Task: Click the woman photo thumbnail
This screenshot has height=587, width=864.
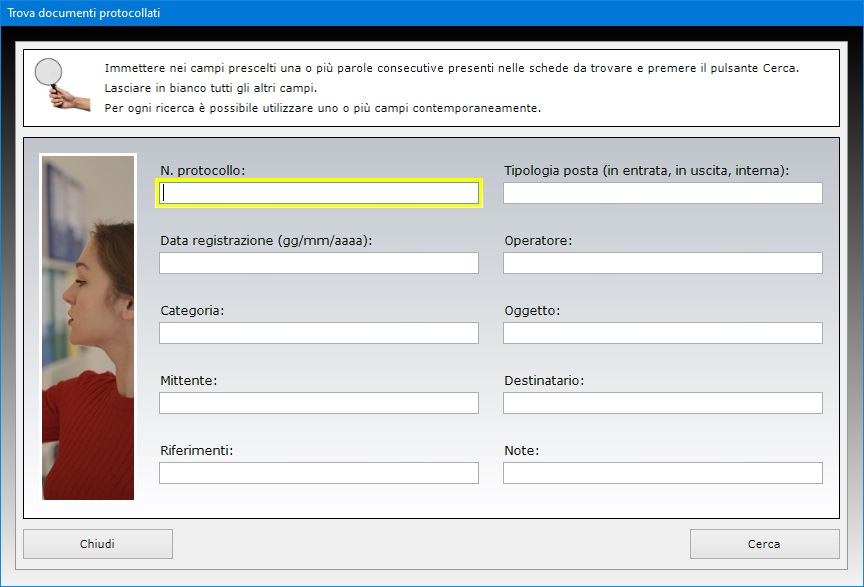Action: pyautogui.click(x=88, y=327)
